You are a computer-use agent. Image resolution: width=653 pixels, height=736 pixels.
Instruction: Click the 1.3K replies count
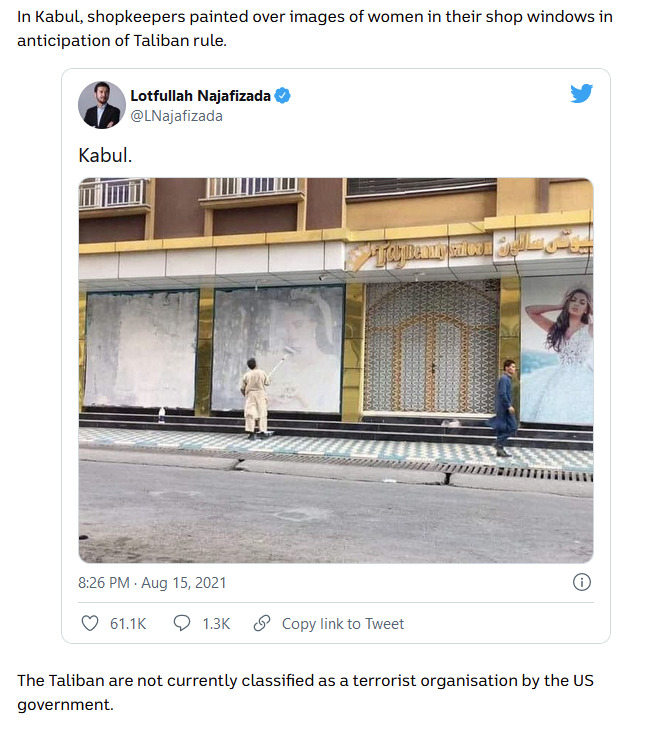tap(216, 624)
